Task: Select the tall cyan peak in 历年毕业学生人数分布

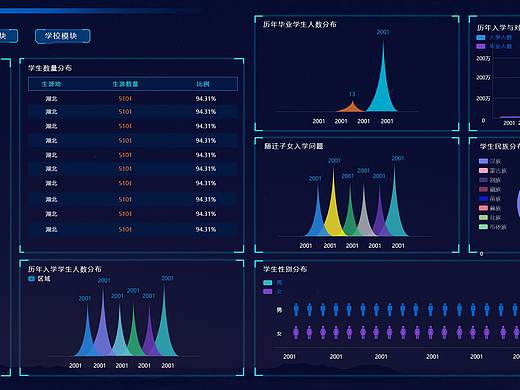Action: [x=383, y=90]
